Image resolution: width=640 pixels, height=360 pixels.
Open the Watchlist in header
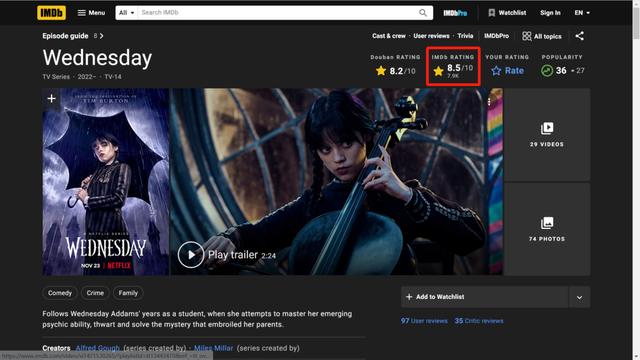click(507, 13)
